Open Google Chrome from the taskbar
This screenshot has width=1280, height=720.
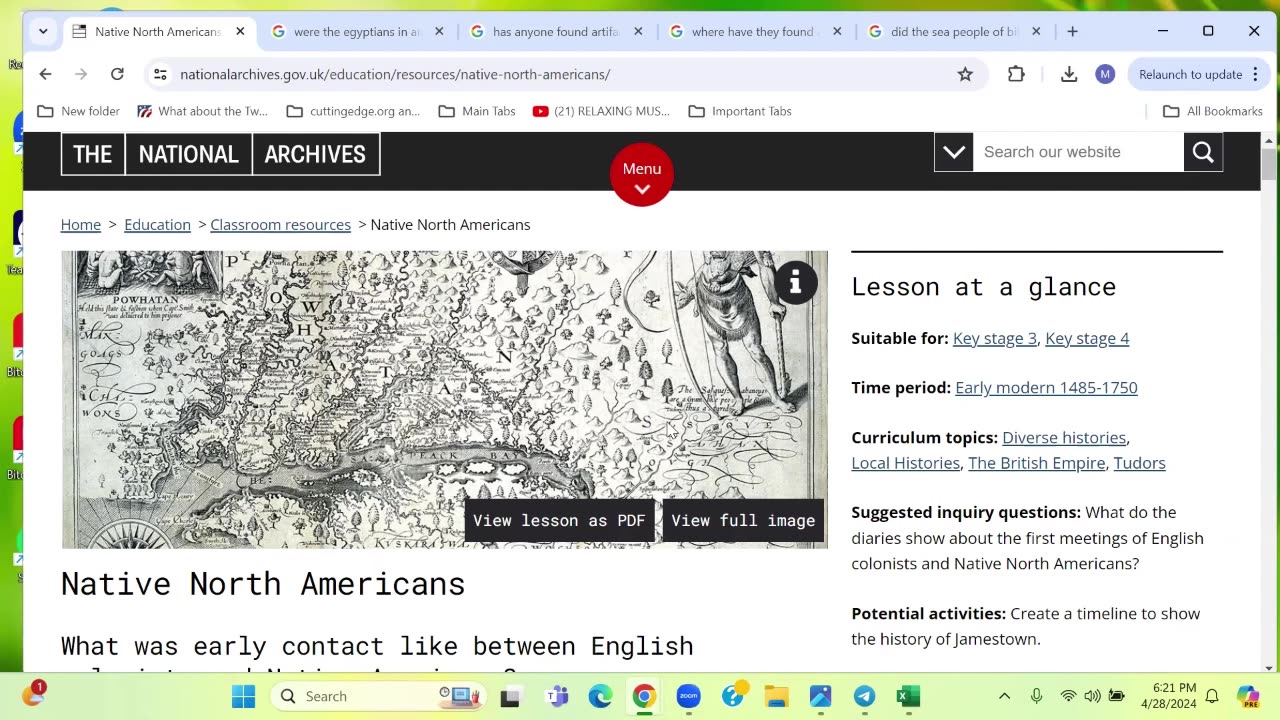644,696
